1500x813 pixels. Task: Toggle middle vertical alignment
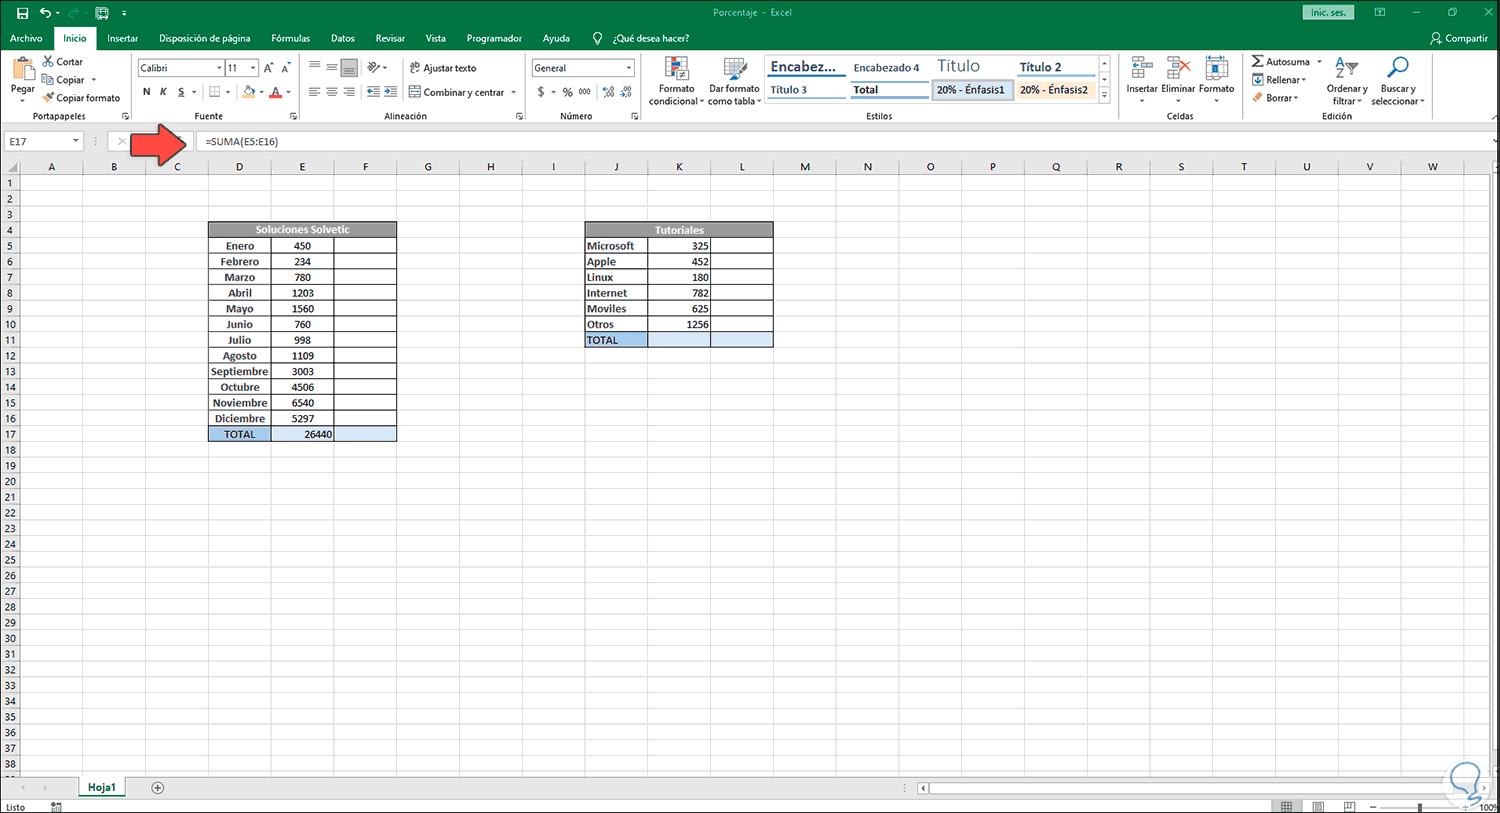click(x=332, y=68)
